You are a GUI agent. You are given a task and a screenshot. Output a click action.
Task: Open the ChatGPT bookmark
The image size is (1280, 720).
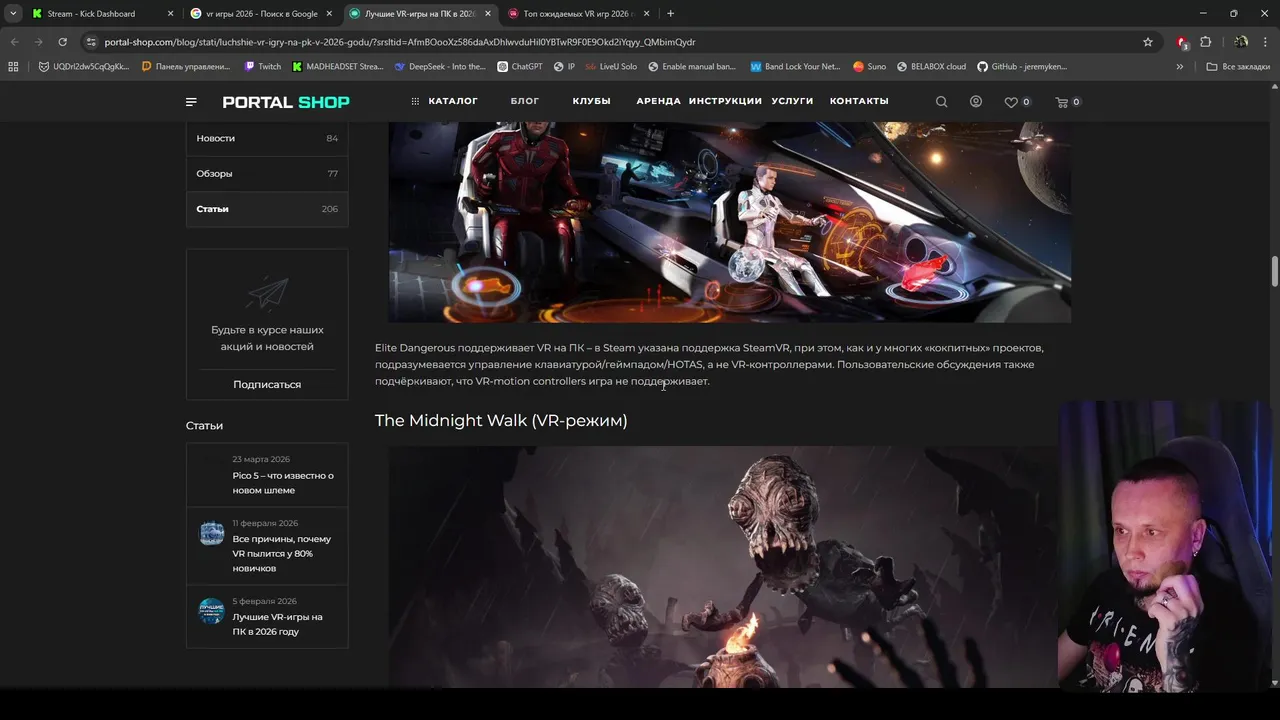(520, 67)
